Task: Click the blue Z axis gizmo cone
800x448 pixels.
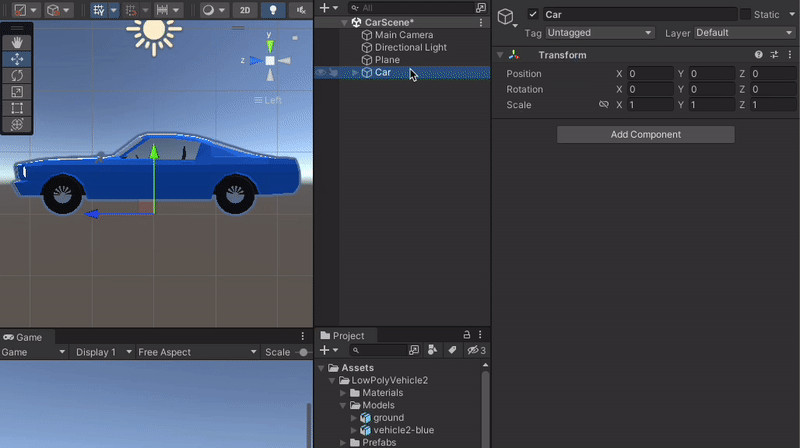Action: tap(256, 61)
